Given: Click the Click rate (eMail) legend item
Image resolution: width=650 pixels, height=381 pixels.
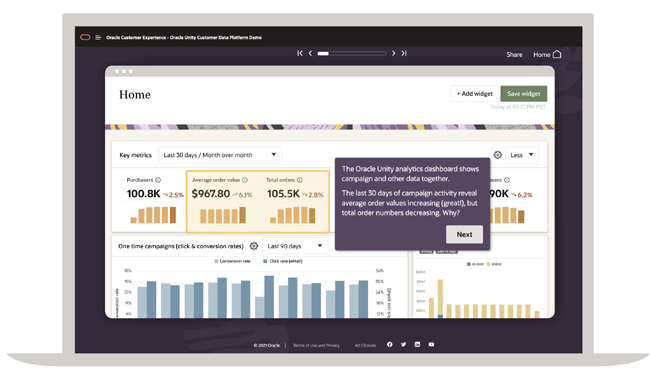Looking at the screenshot, I should pyautogui.click(x=283, y=261).
